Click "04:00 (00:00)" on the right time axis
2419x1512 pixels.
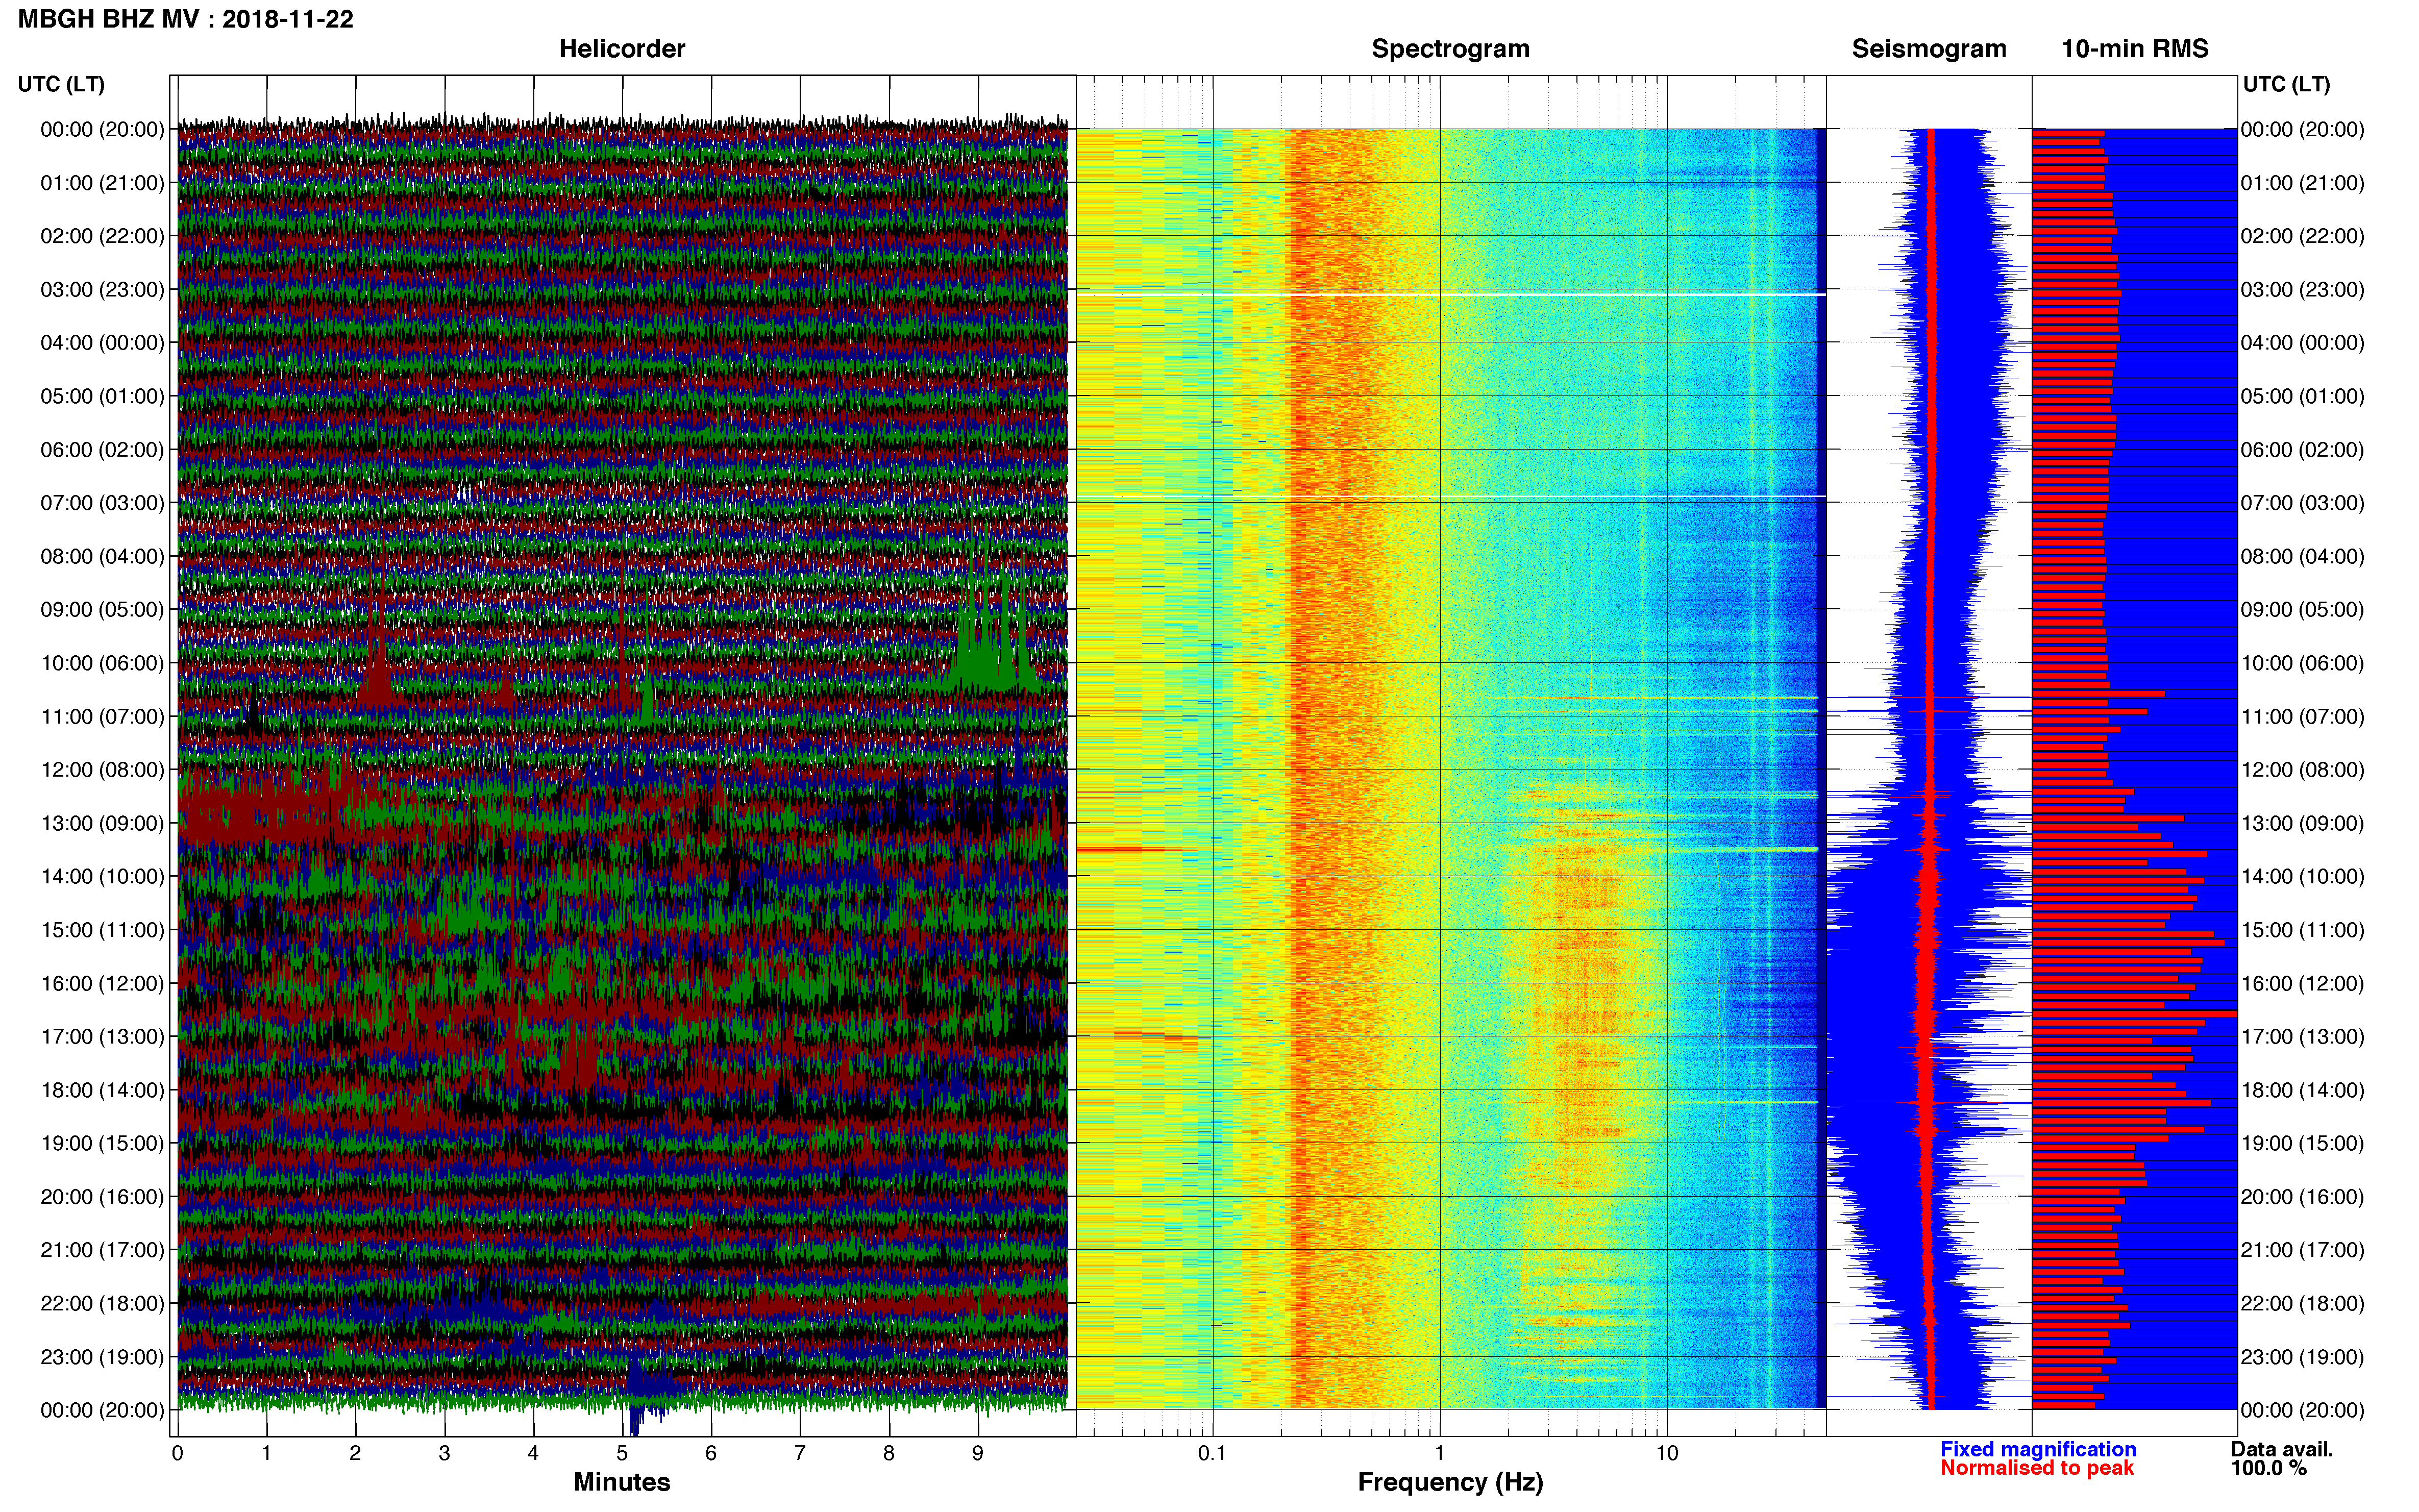(x=2302, y=343)
